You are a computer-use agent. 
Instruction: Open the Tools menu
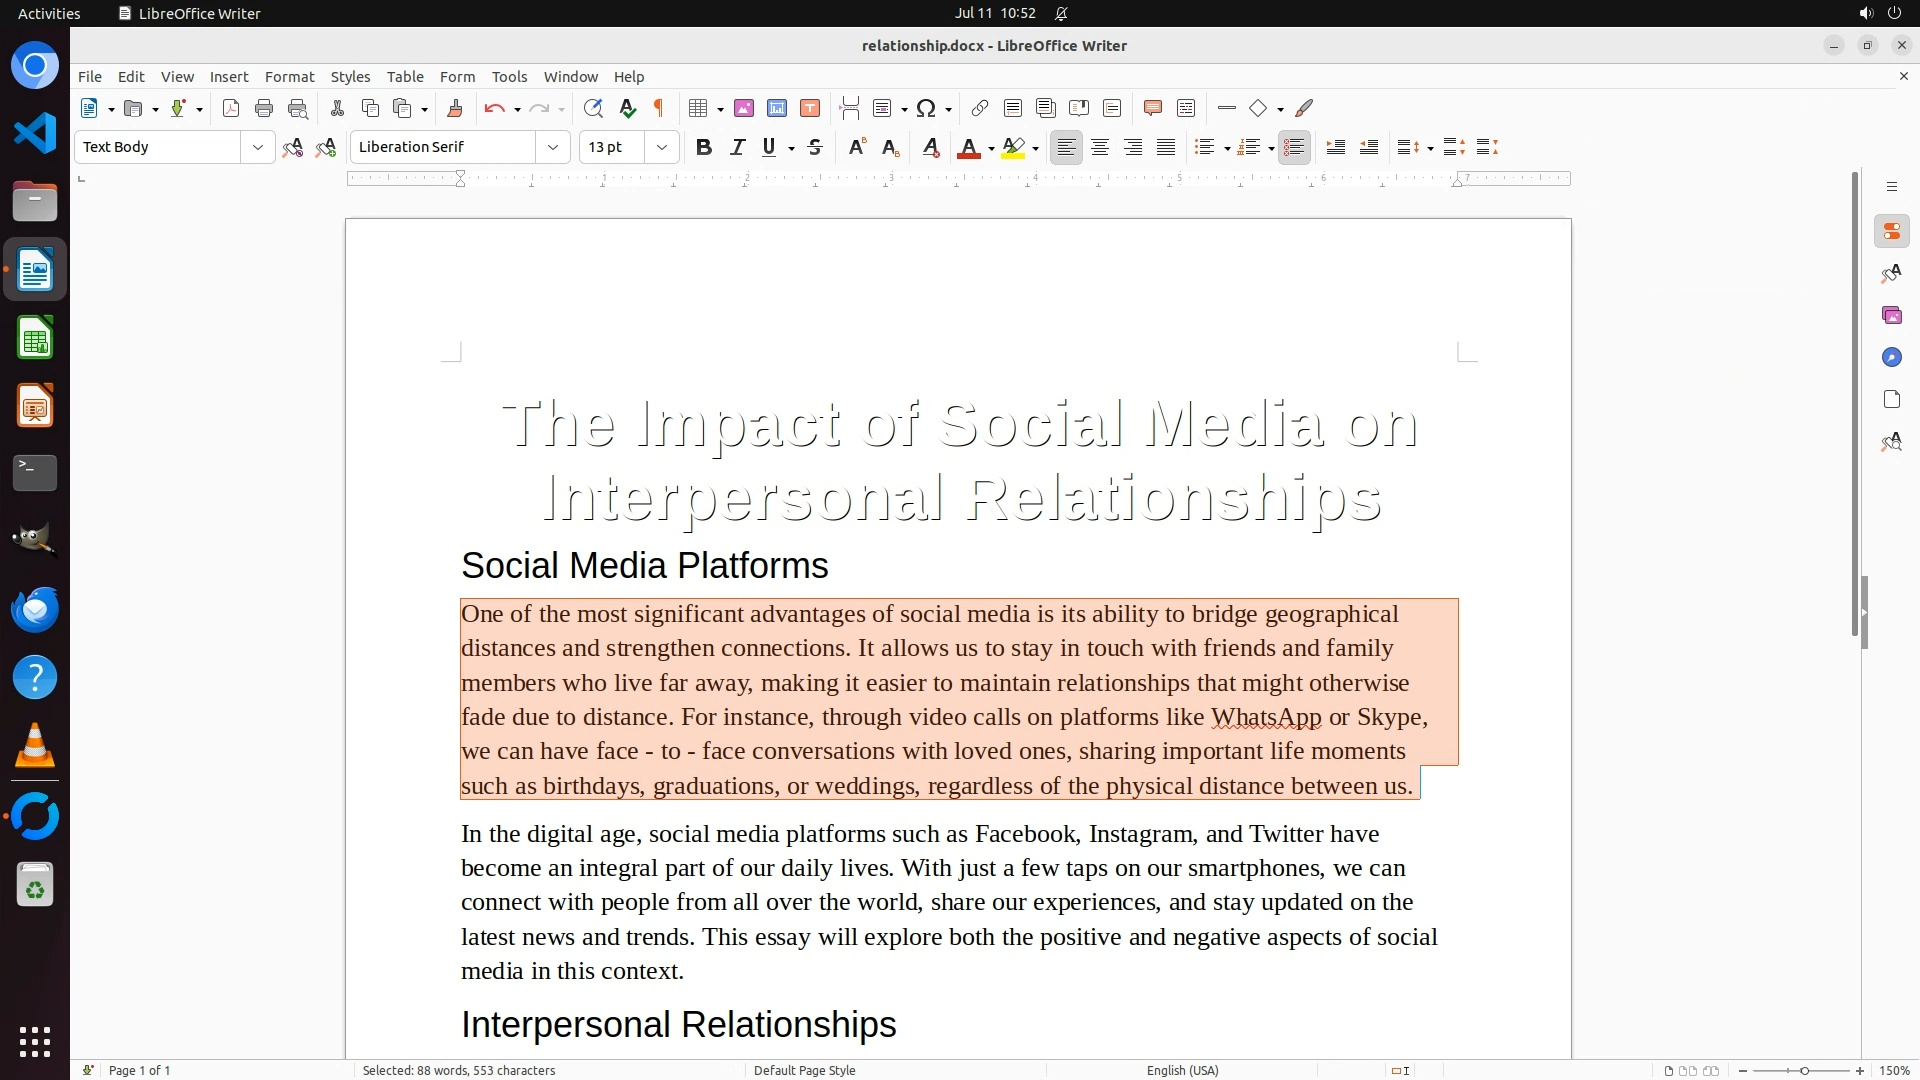509,76
